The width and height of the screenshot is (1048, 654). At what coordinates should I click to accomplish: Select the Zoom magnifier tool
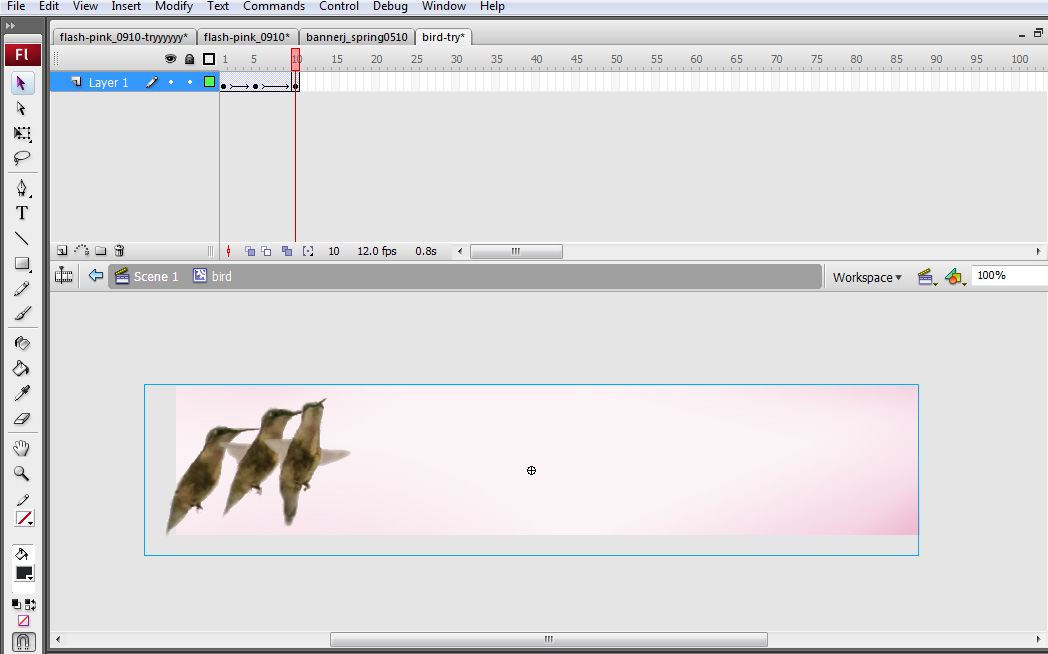tap(21, 474)
